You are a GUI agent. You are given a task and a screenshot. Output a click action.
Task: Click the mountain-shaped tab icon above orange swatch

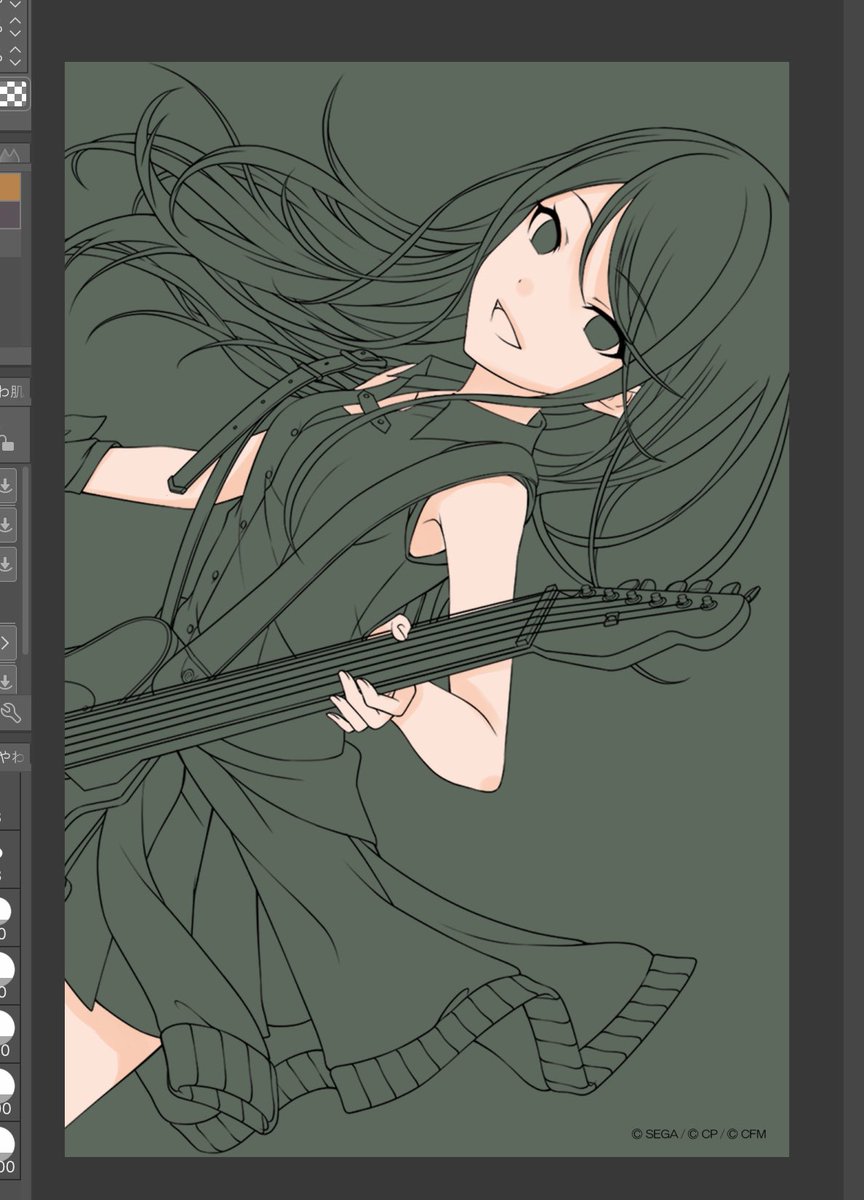tap(9, 154)
